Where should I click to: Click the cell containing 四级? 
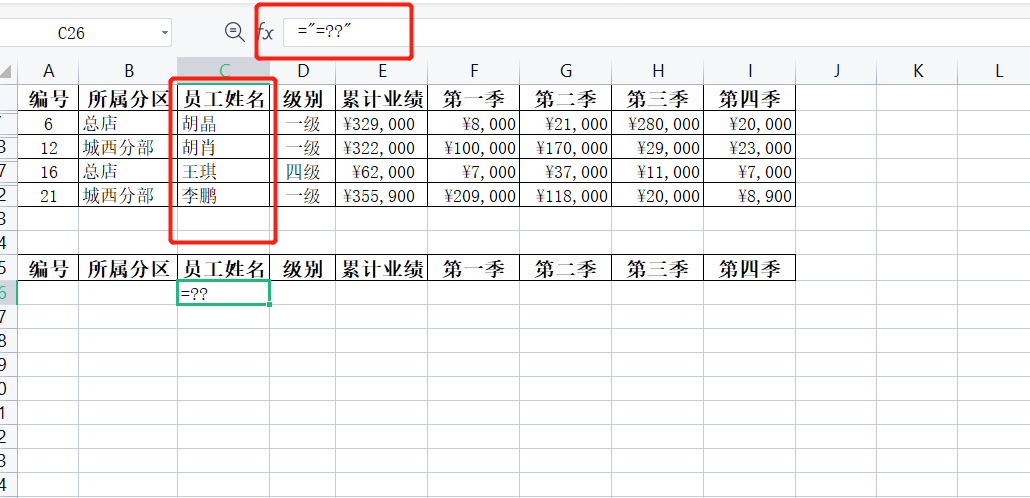303,172
